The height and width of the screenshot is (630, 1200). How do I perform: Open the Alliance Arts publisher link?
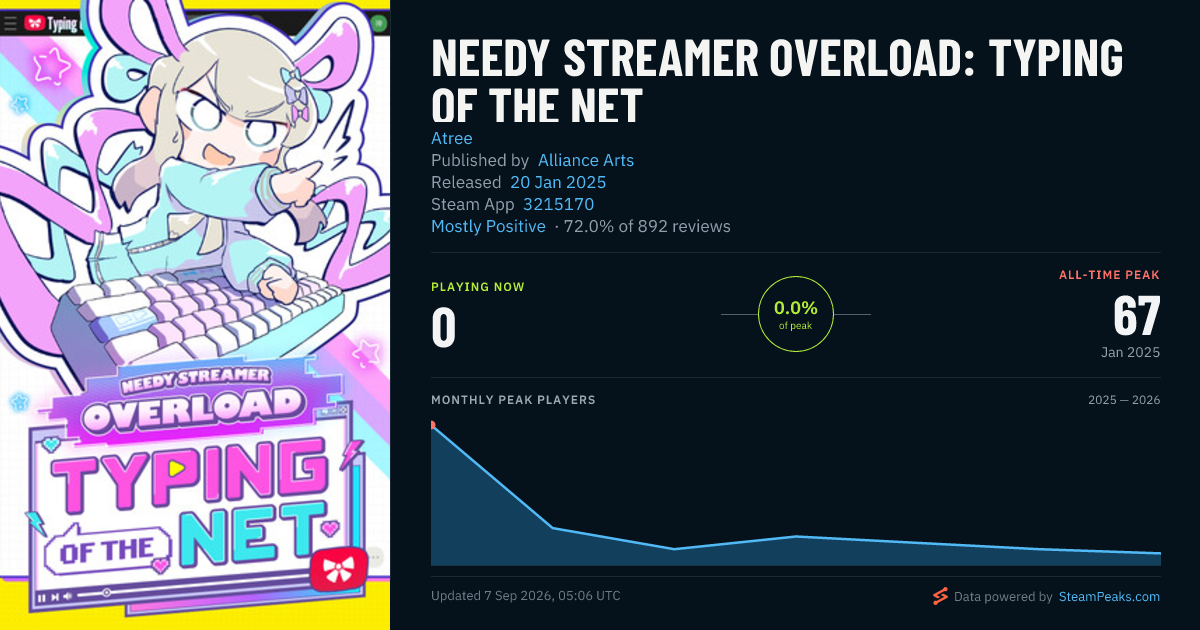[x=586, y=160]
